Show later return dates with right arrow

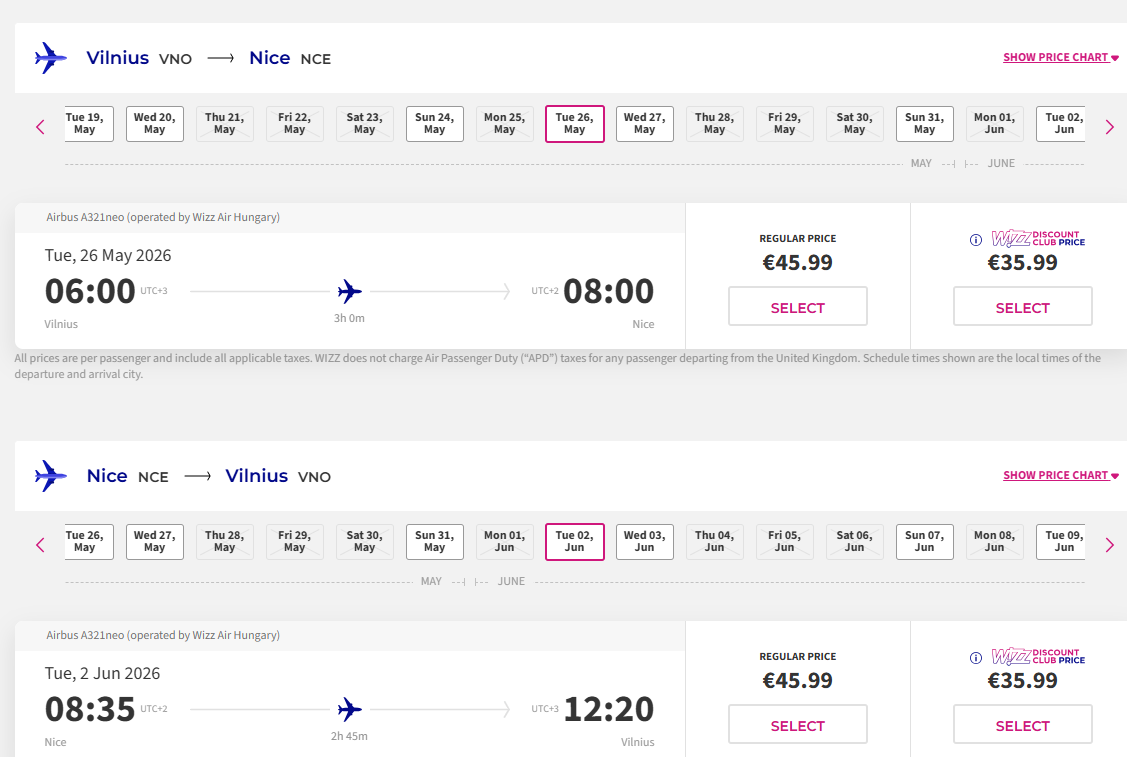1109,545
